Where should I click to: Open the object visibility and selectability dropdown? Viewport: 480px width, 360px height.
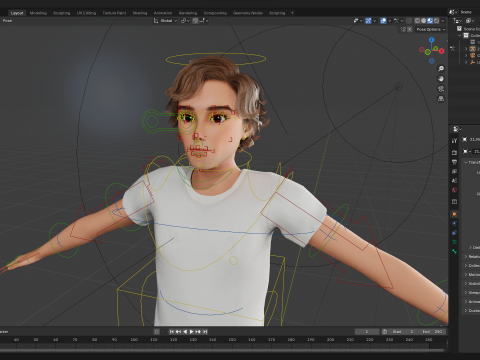click(358, 21)
